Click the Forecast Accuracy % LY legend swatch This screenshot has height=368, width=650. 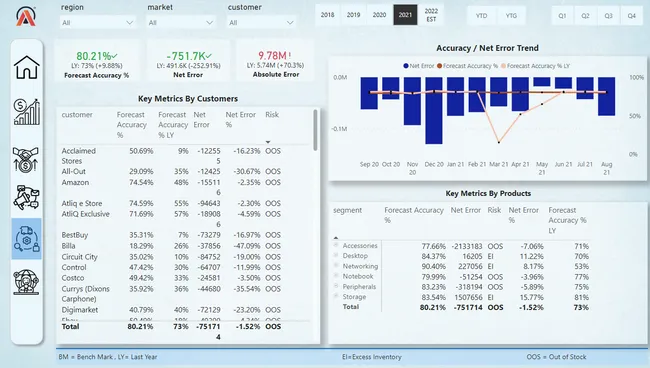pyautogui.click(x=503, y=65)
